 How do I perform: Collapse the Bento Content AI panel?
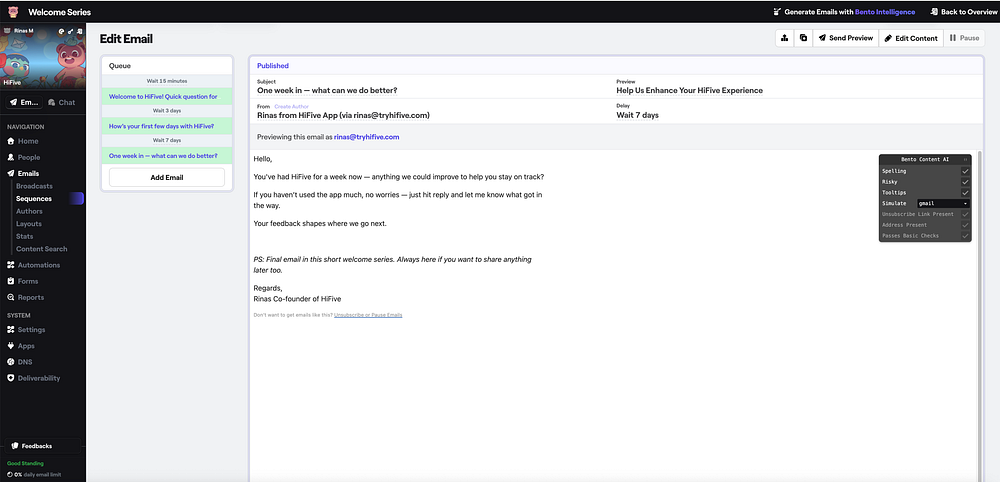pyautogui.click(x=965, y=159)
